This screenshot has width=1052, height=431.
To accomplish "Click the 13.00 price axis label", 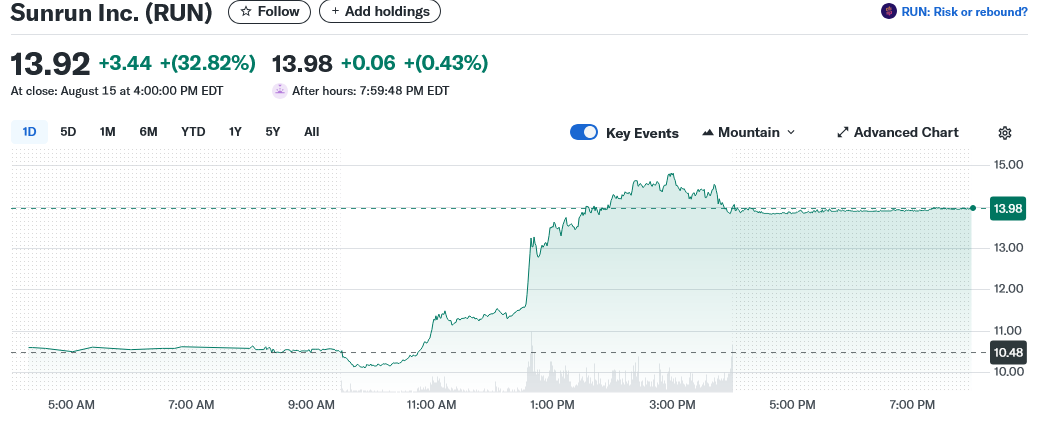I will (x=1006, y=248).
